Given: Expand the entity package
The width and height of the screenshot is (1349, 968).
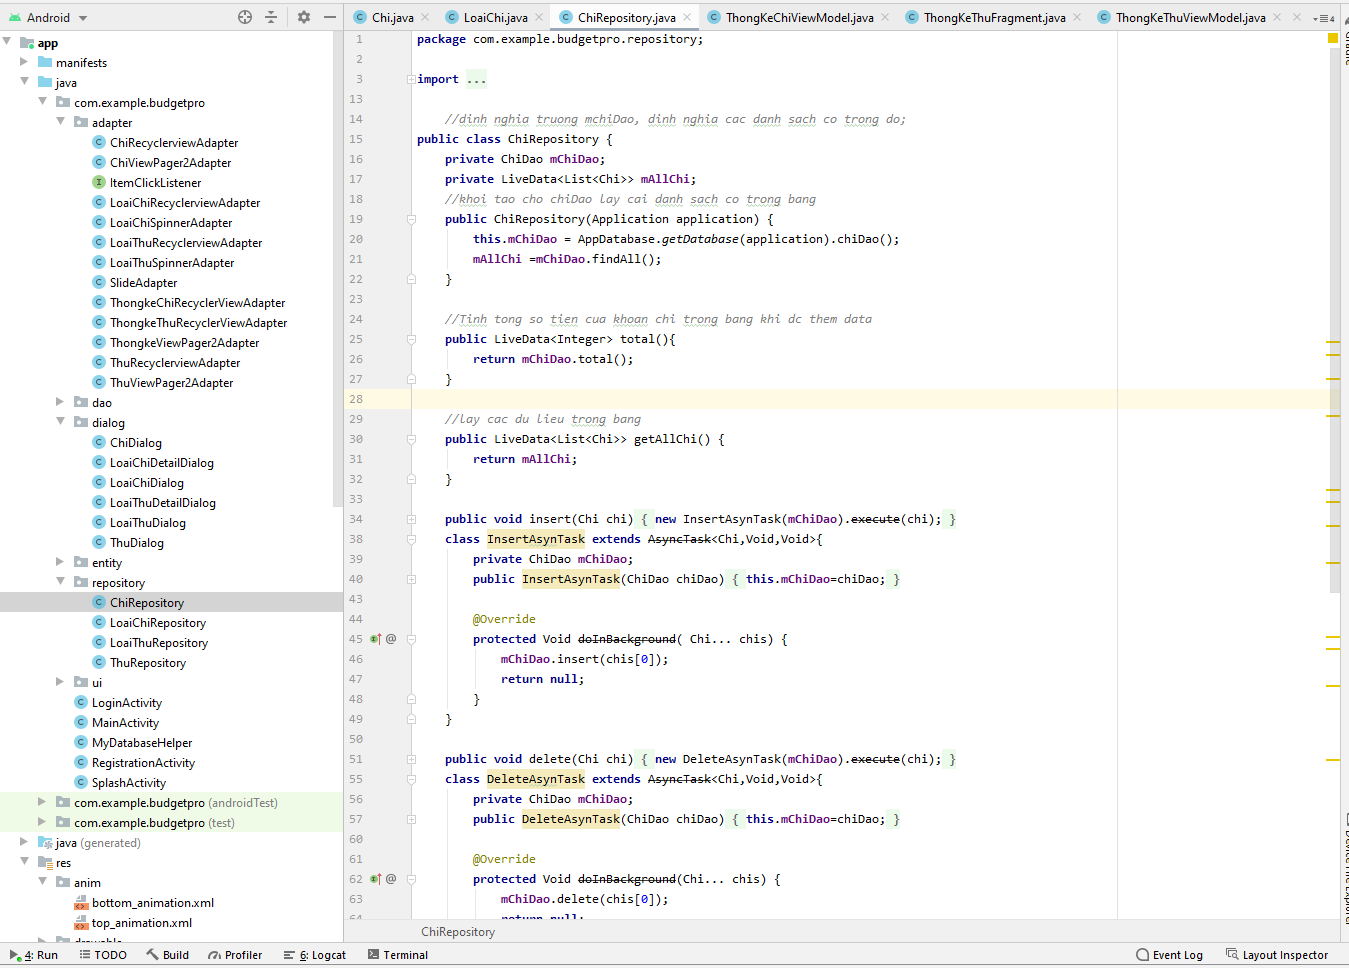Looking at the screenshot, I should [x=61, y=562].
